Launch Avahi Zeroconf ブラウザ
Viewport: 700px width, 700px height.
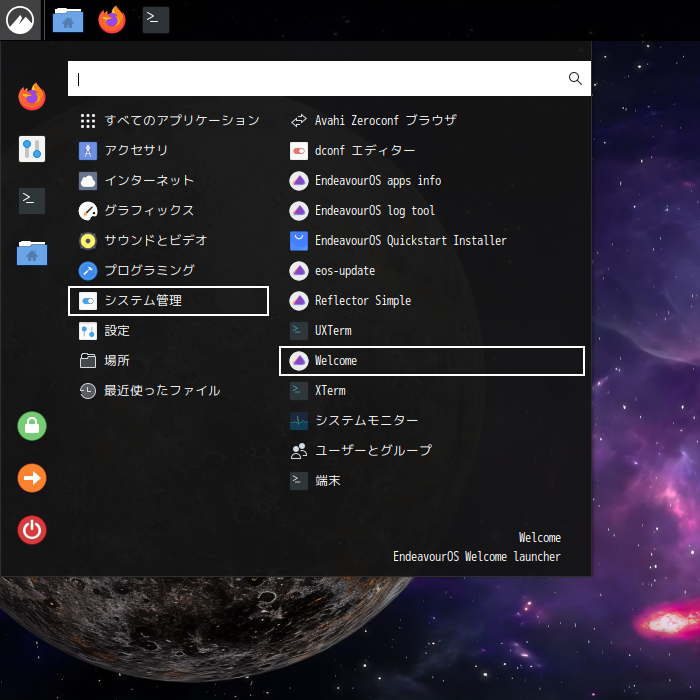(x=432, y=121)
